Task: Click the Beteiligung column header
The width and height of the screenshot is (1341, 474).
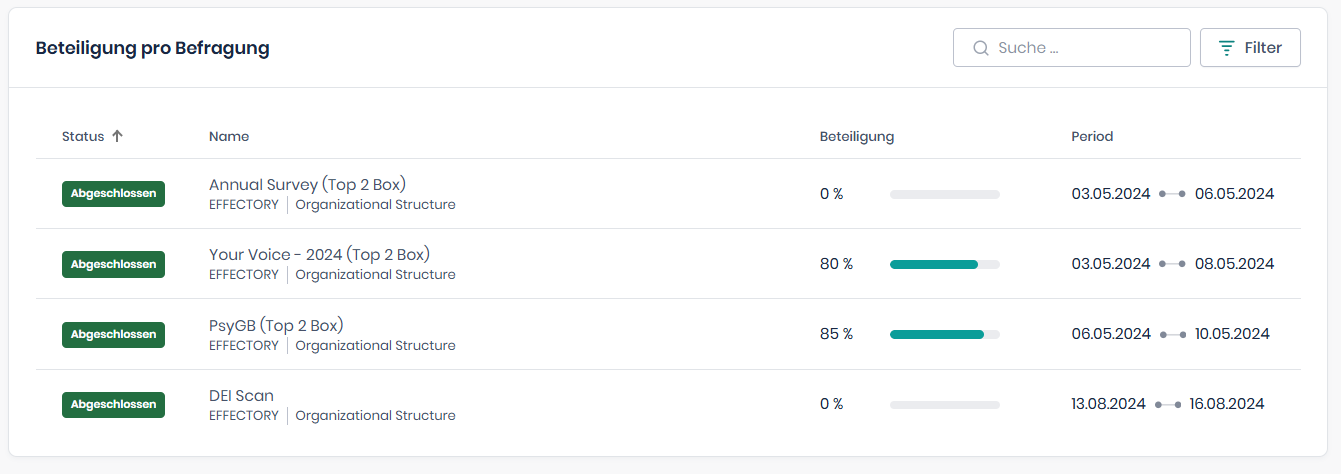Action: pos(857,136)
